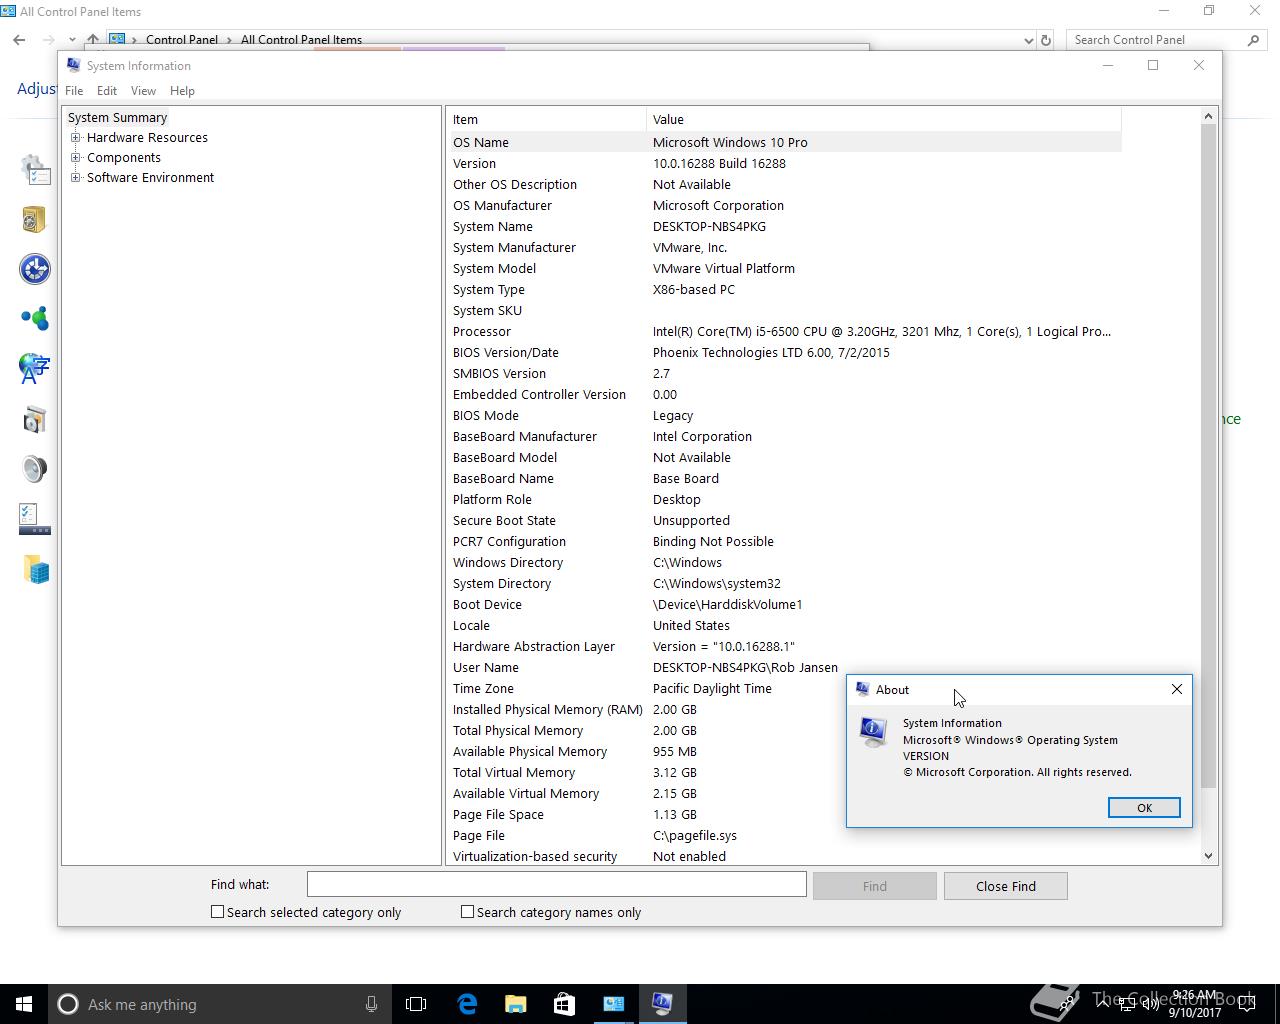Viewport: 1280px width, 1024px height.
Task: Select the BIOS Version/Date row
Action: tap(785, 352)
